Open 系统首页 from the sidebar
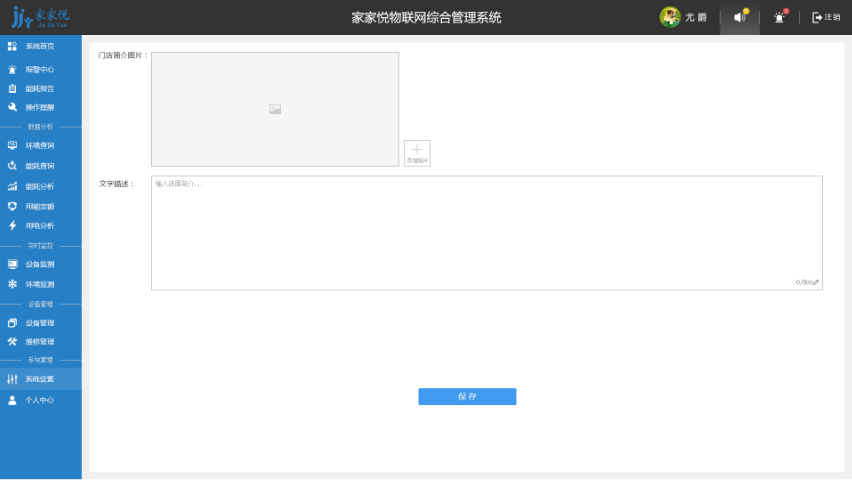The height and width of the screenshot is (480, 852). click(x=40, y=46)
